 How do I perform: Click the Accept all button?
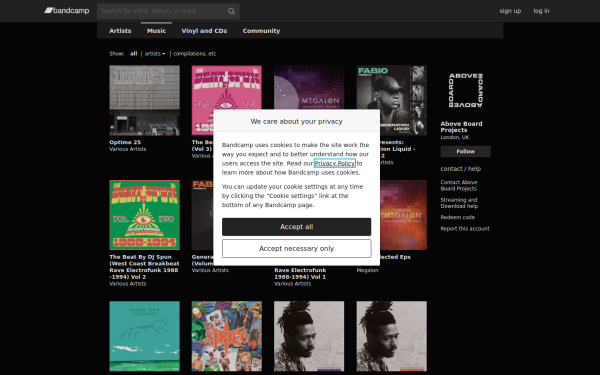pyautogui.click(x=297, y=227)
